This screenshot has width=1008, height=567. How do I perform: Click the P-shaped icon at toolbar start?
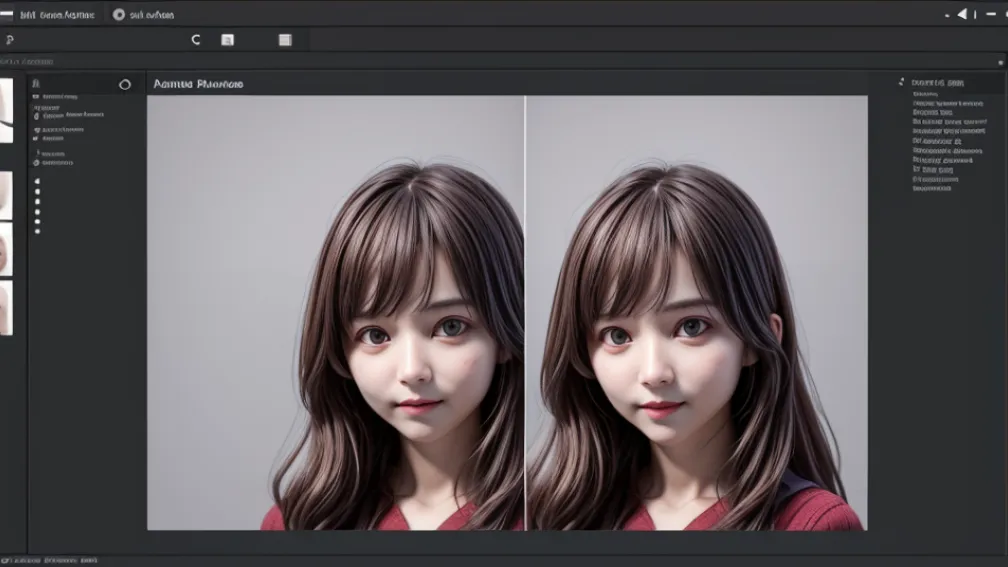(x=10, y=40)
